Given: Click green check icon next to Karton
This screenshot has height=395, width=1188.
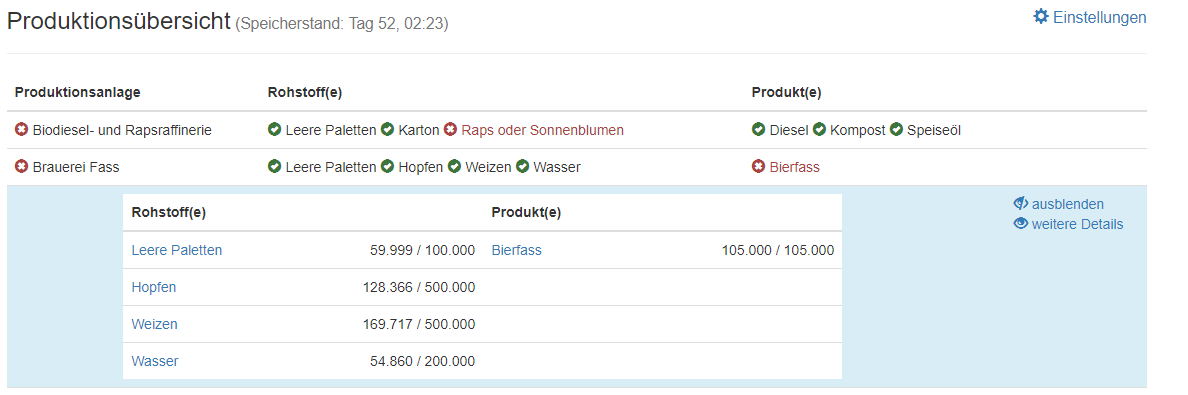Looking at the screenshot, I should (x=387, y=130).
